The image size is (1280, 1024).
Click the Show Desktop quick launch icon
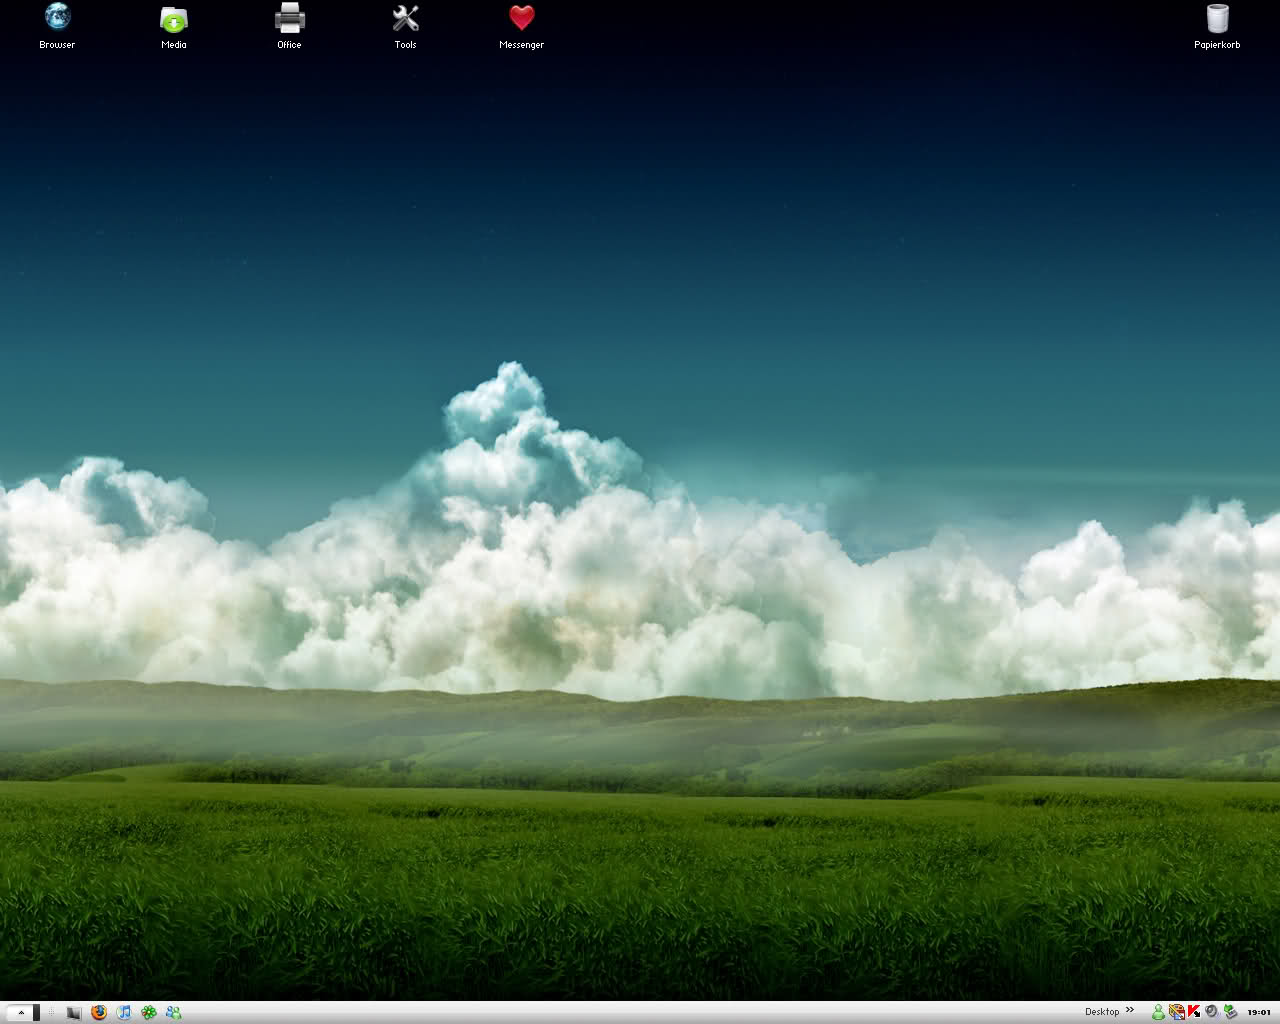(73, 1012)
